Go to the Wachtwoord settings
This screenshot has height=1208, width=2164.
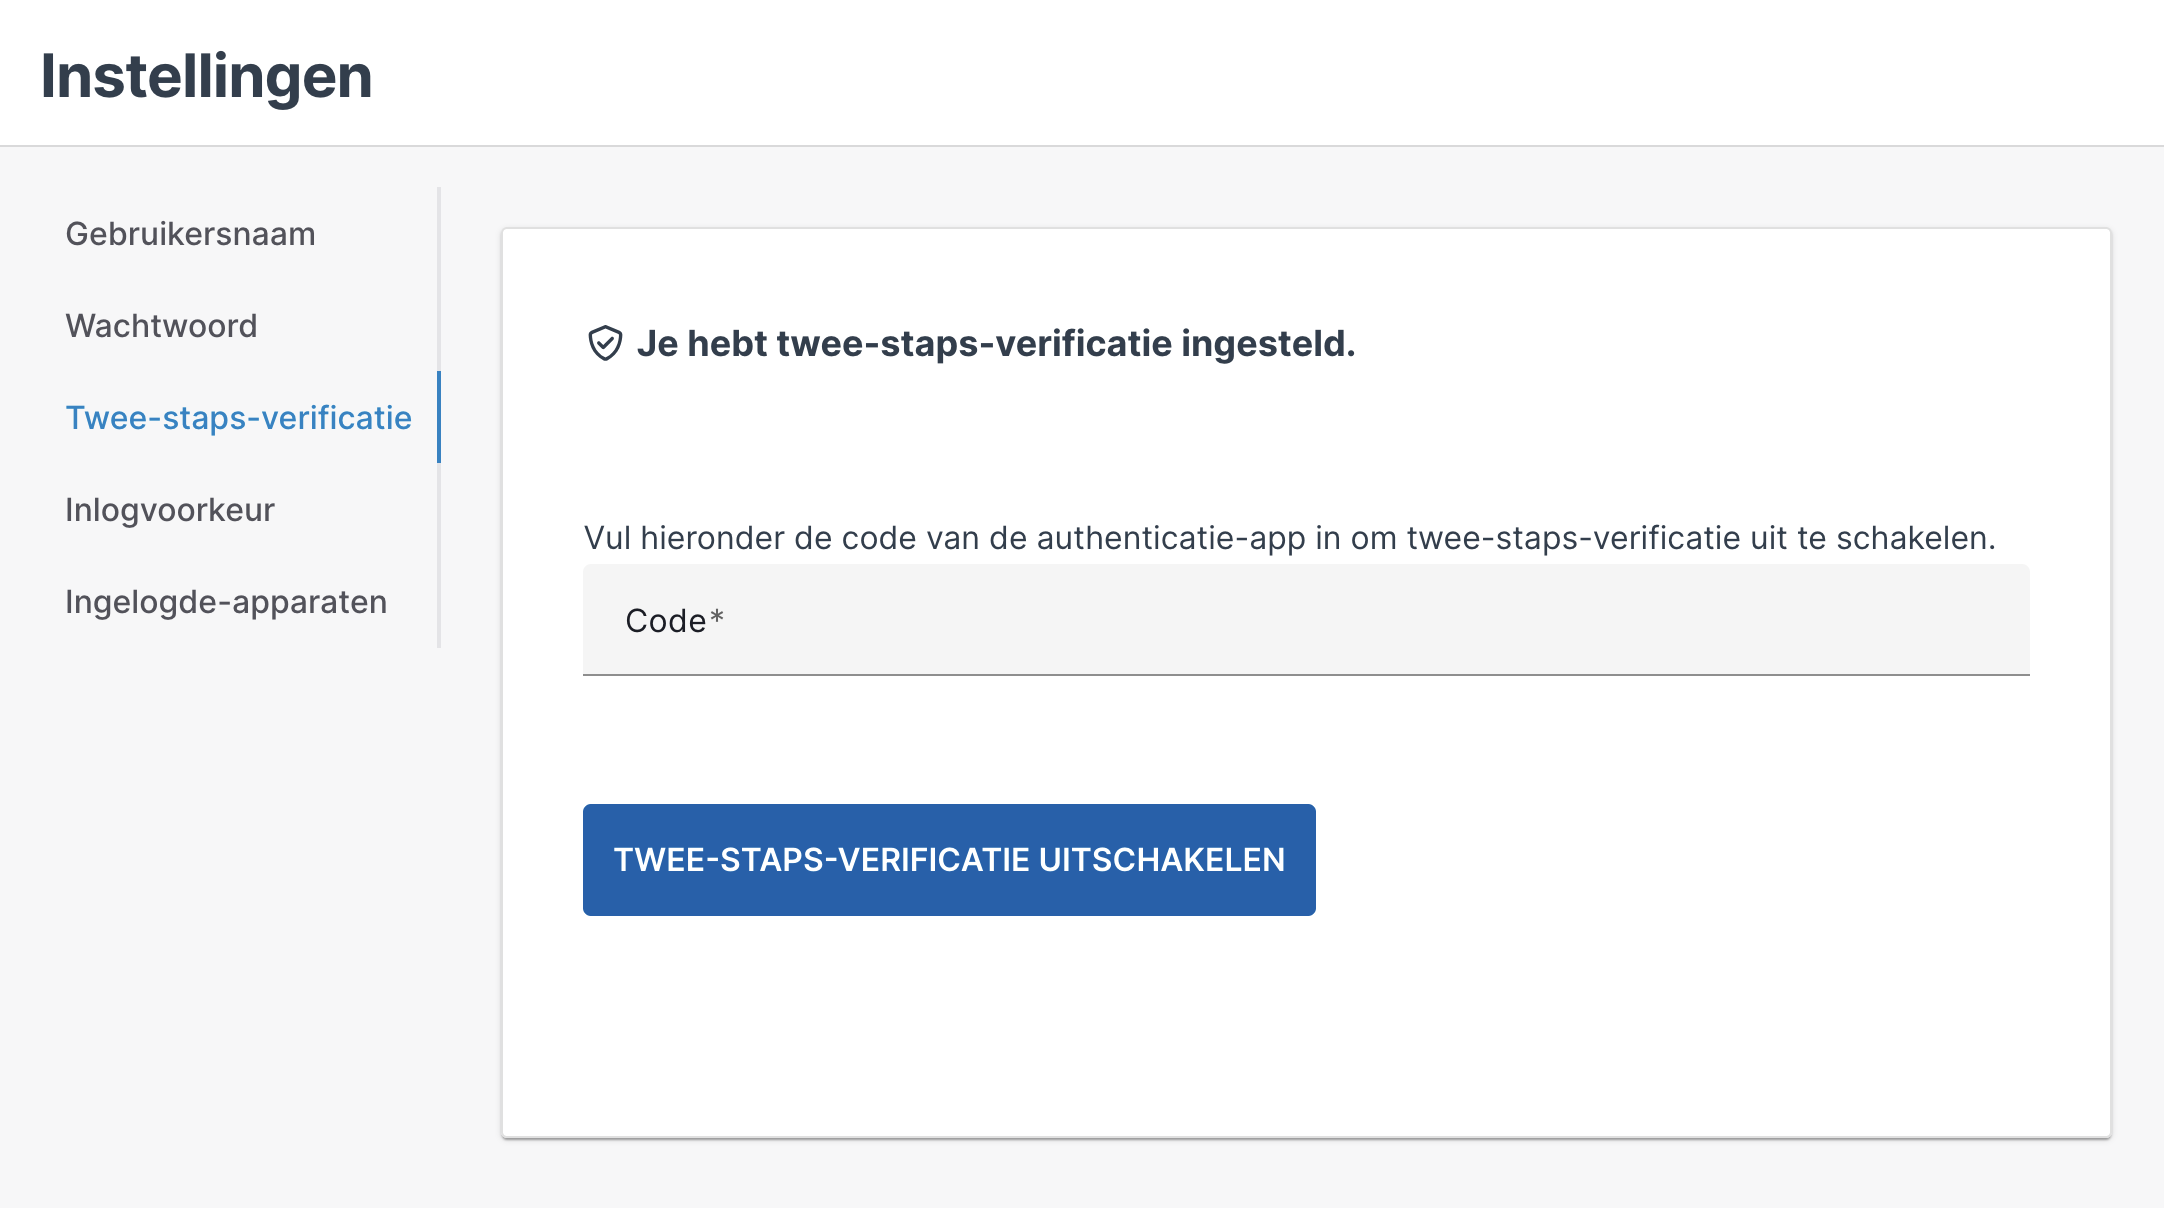pos(161,326)
